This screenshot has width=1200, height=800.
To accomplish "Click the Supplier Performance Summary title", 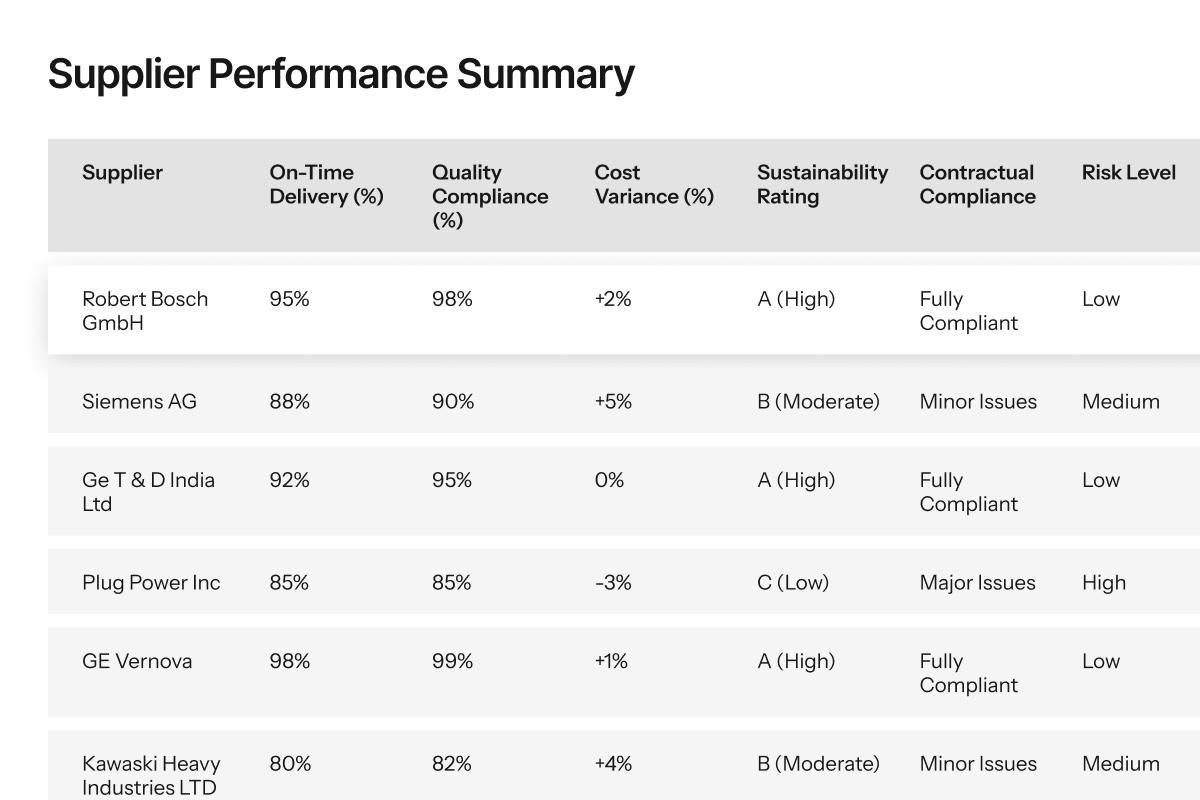I will tap(341, 75).
